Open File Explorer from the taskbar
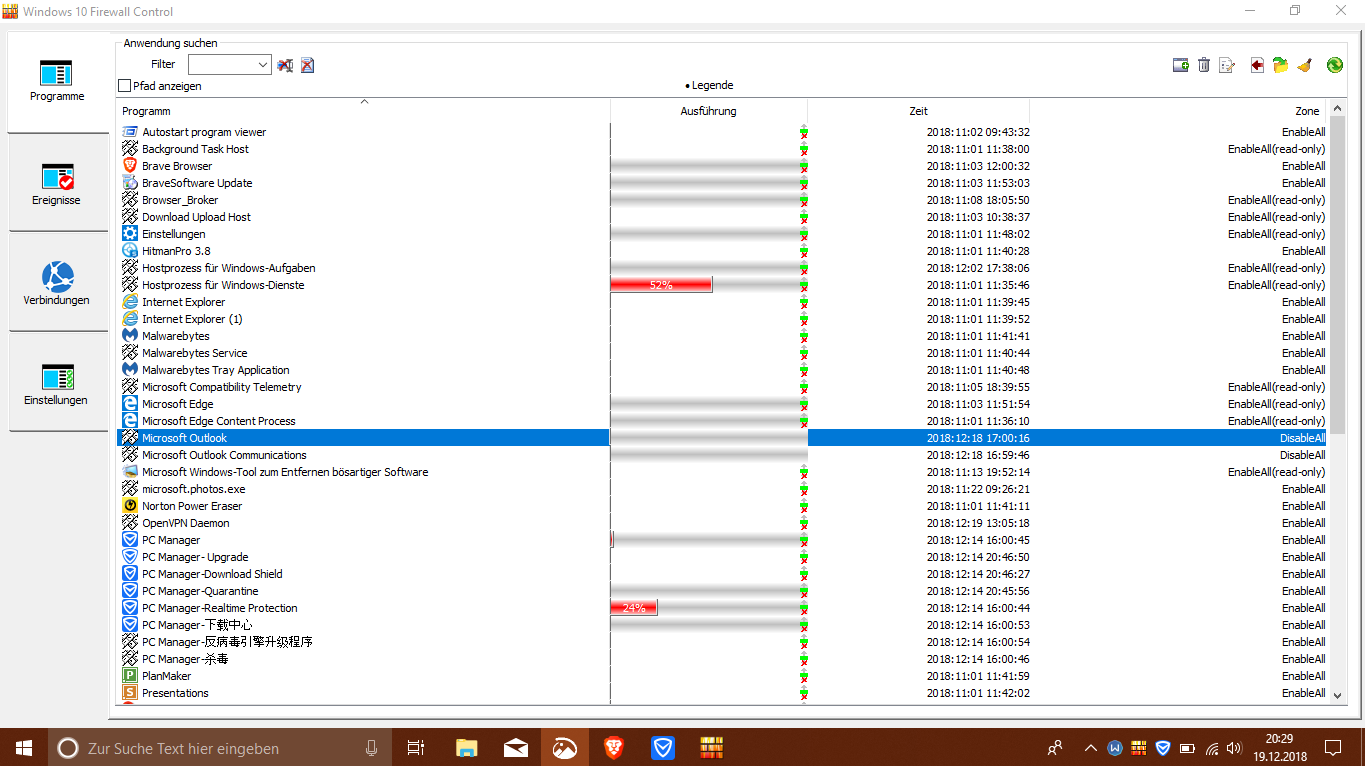Image resolution: width=1365 pixels, height=766 pixels. [467, 747]
